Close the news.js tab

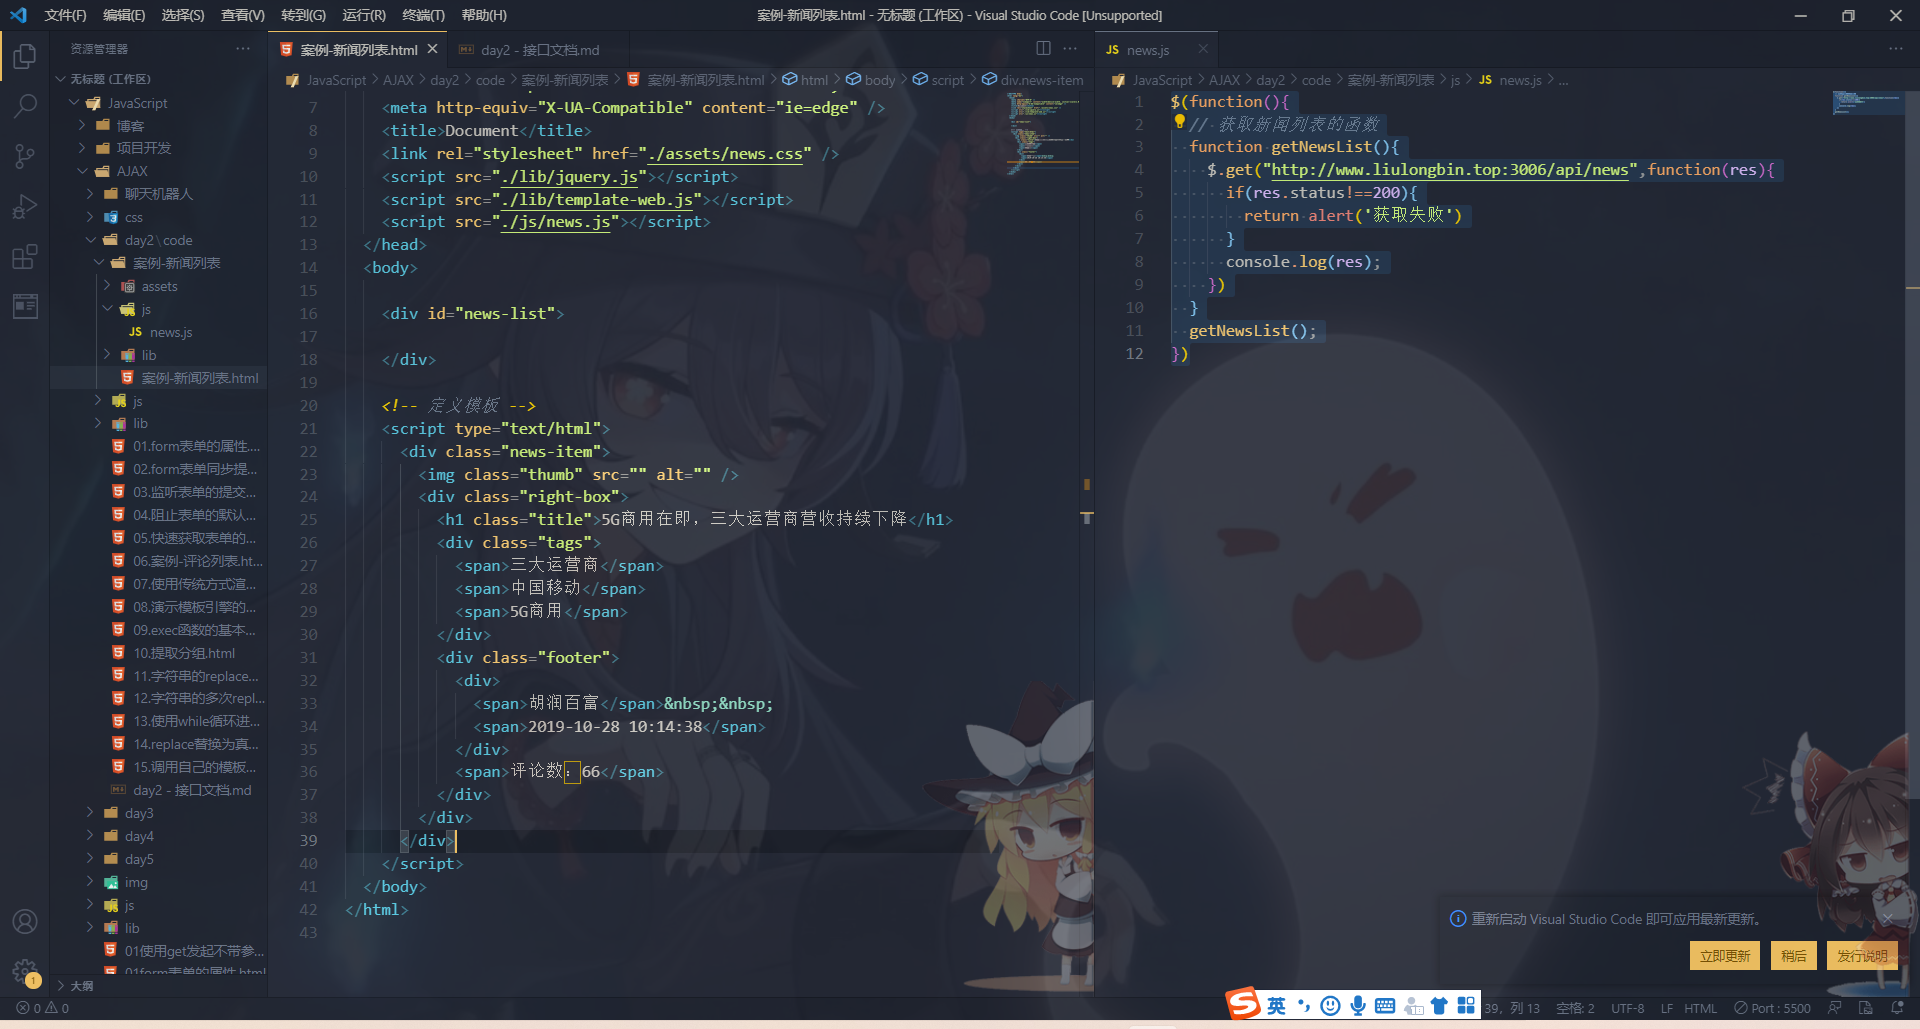[x=1203, y=49]
